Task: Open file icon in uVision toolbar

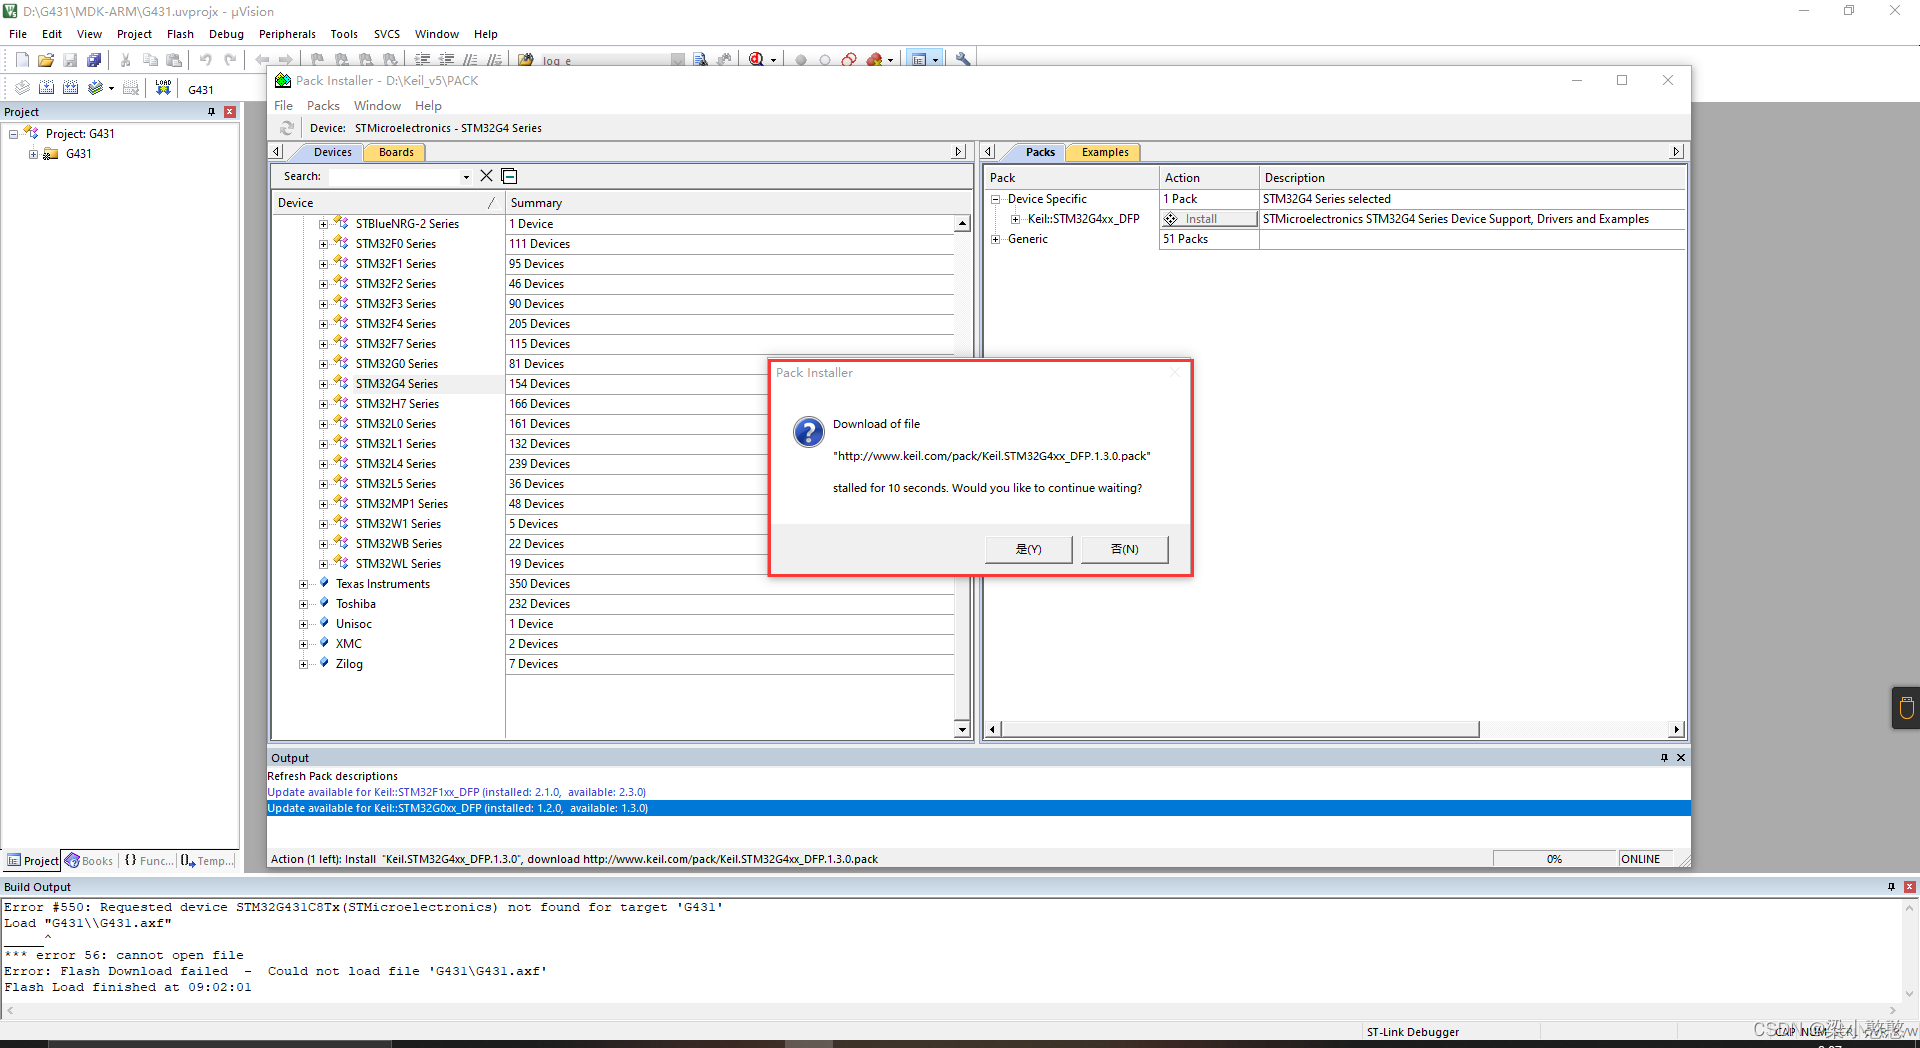Action: click(x=46, y=60)
